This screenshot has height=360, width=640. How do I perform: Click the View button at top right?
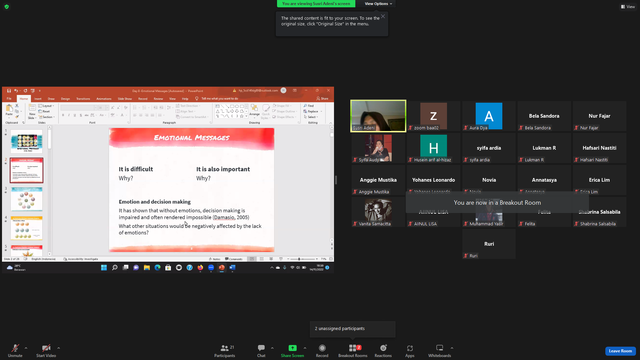[x=628, y=7]
